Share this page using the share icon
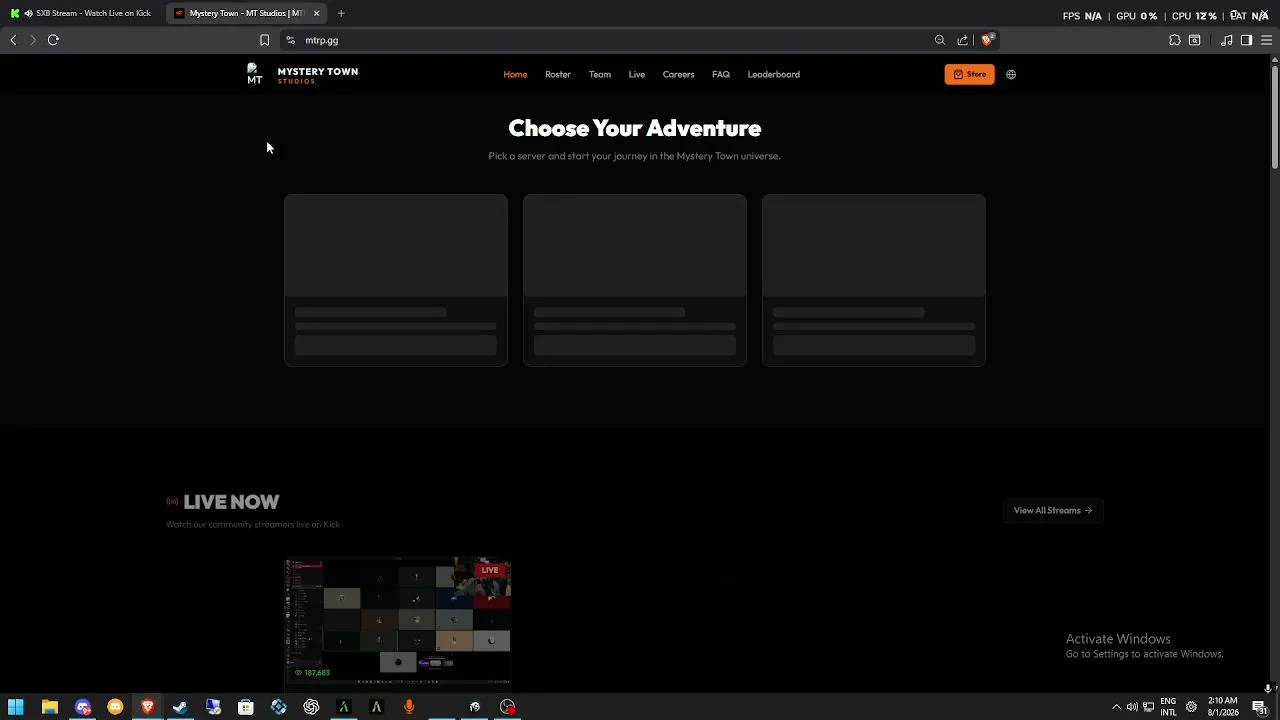This screenshot has height=720, width=1280. (x=962, y=40)
